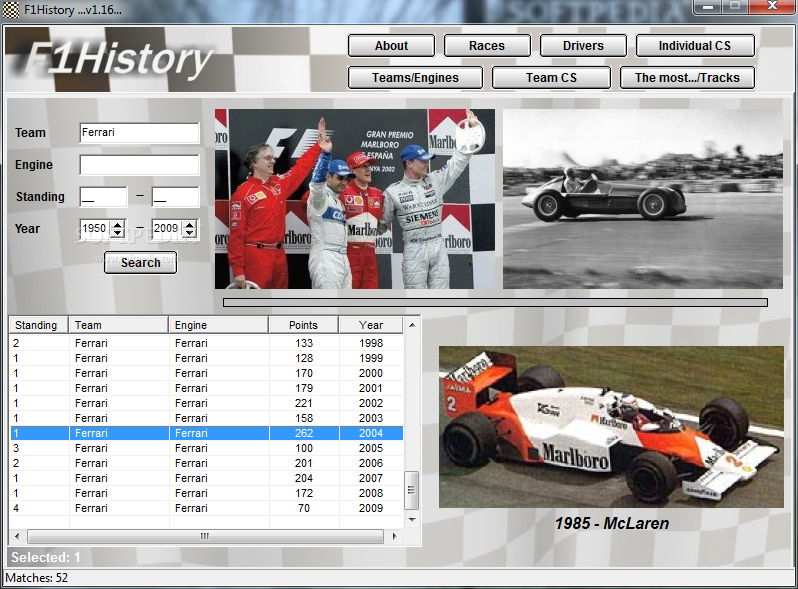Minimize the F1History window

708,7
